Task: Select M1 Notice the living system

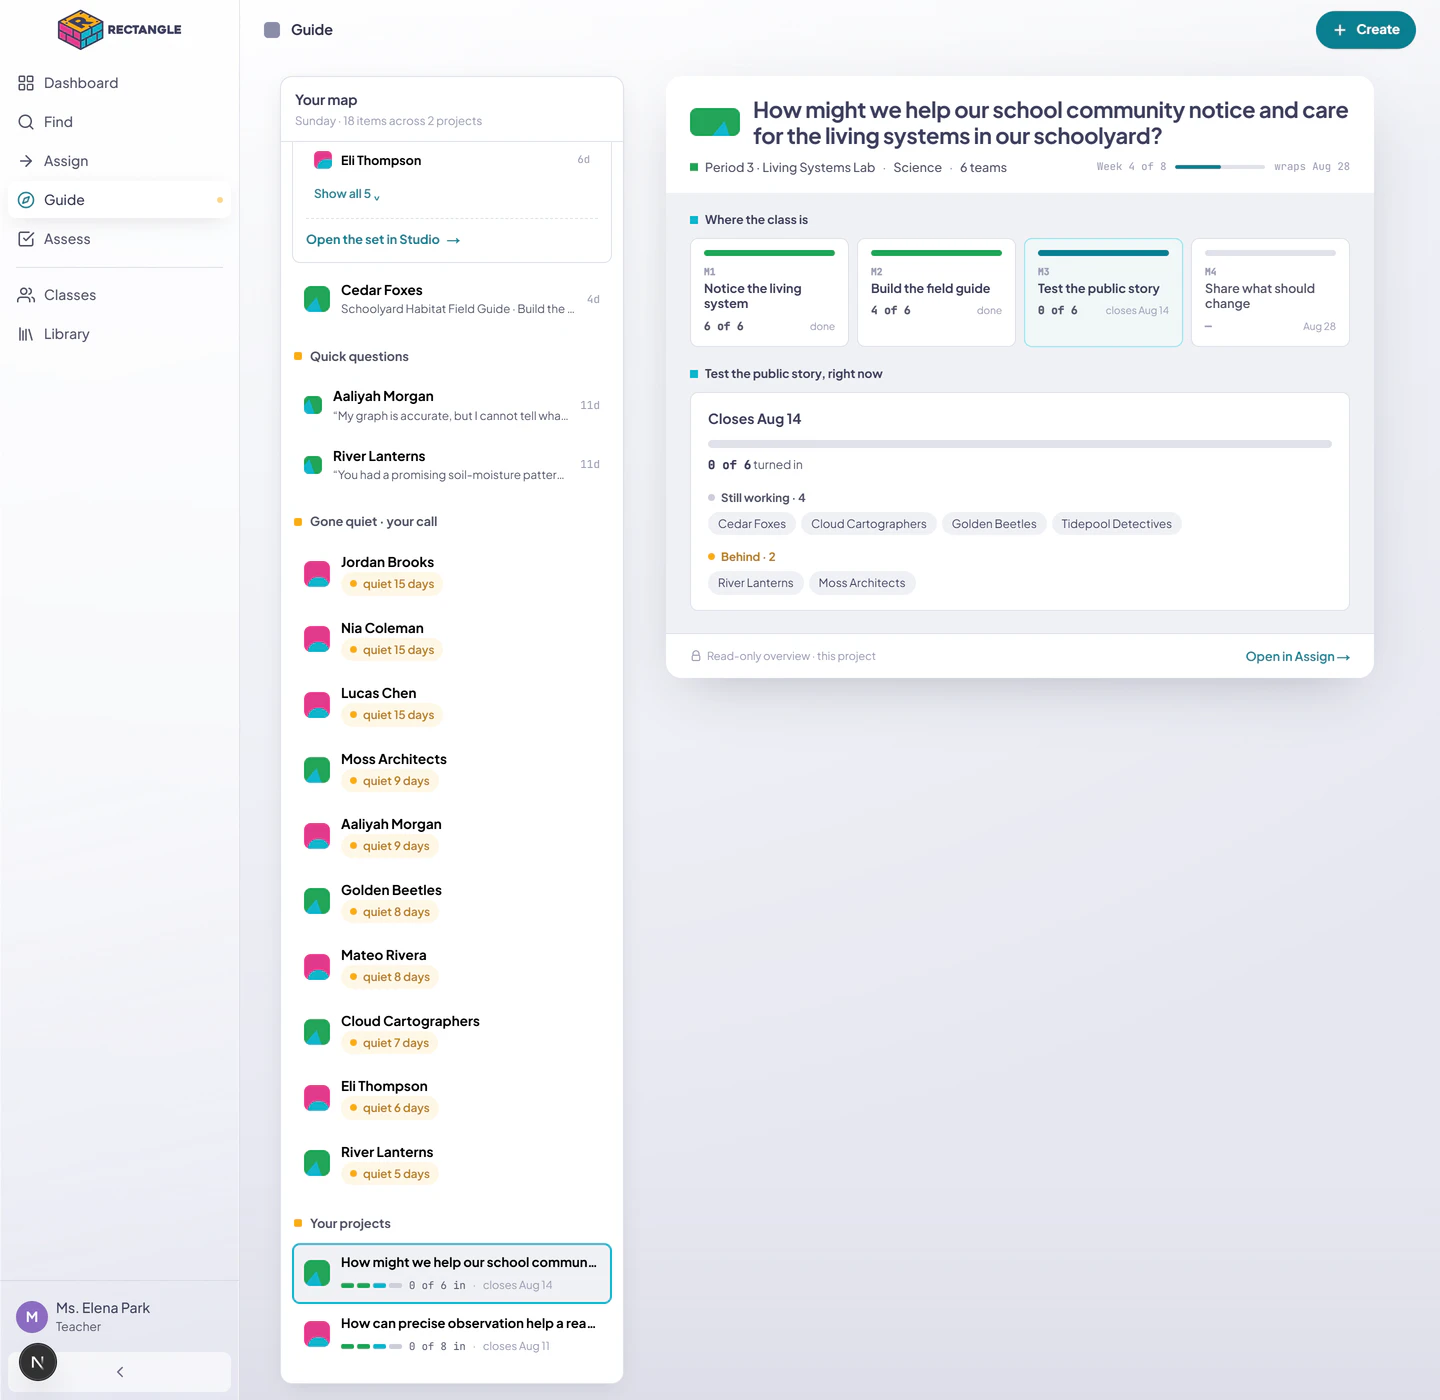Action: click(769, 292)
